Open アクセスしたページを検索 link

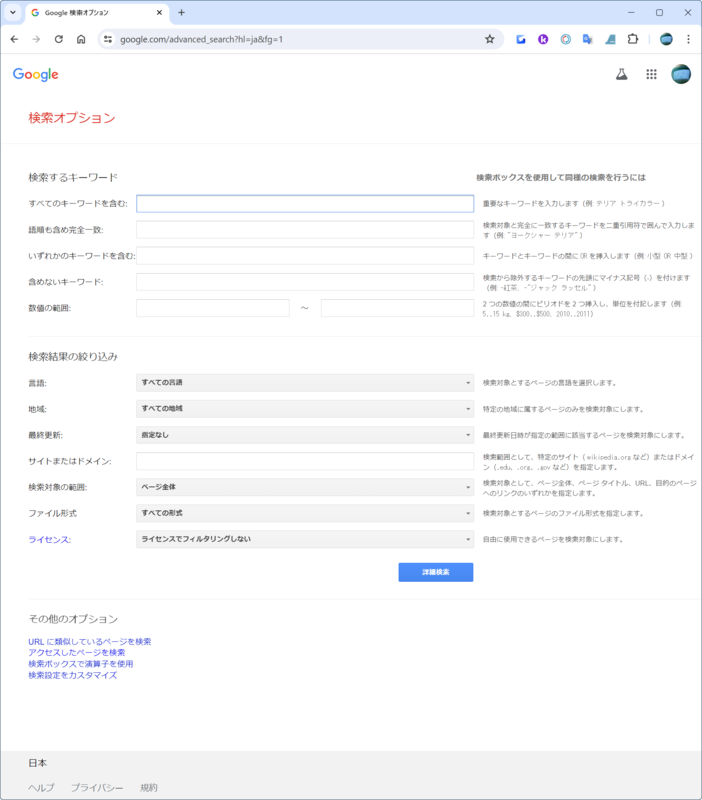coord(77,653)
